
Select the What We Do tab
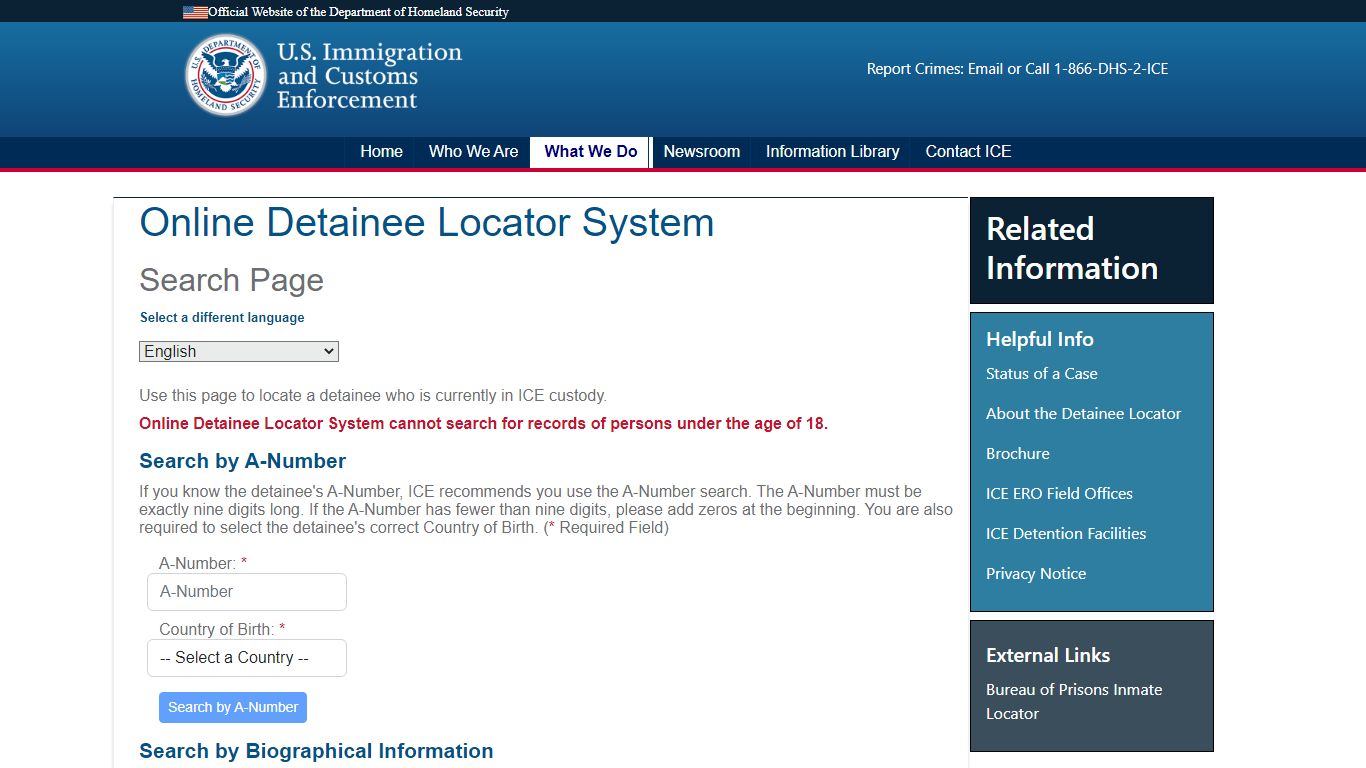click(590, 152)
